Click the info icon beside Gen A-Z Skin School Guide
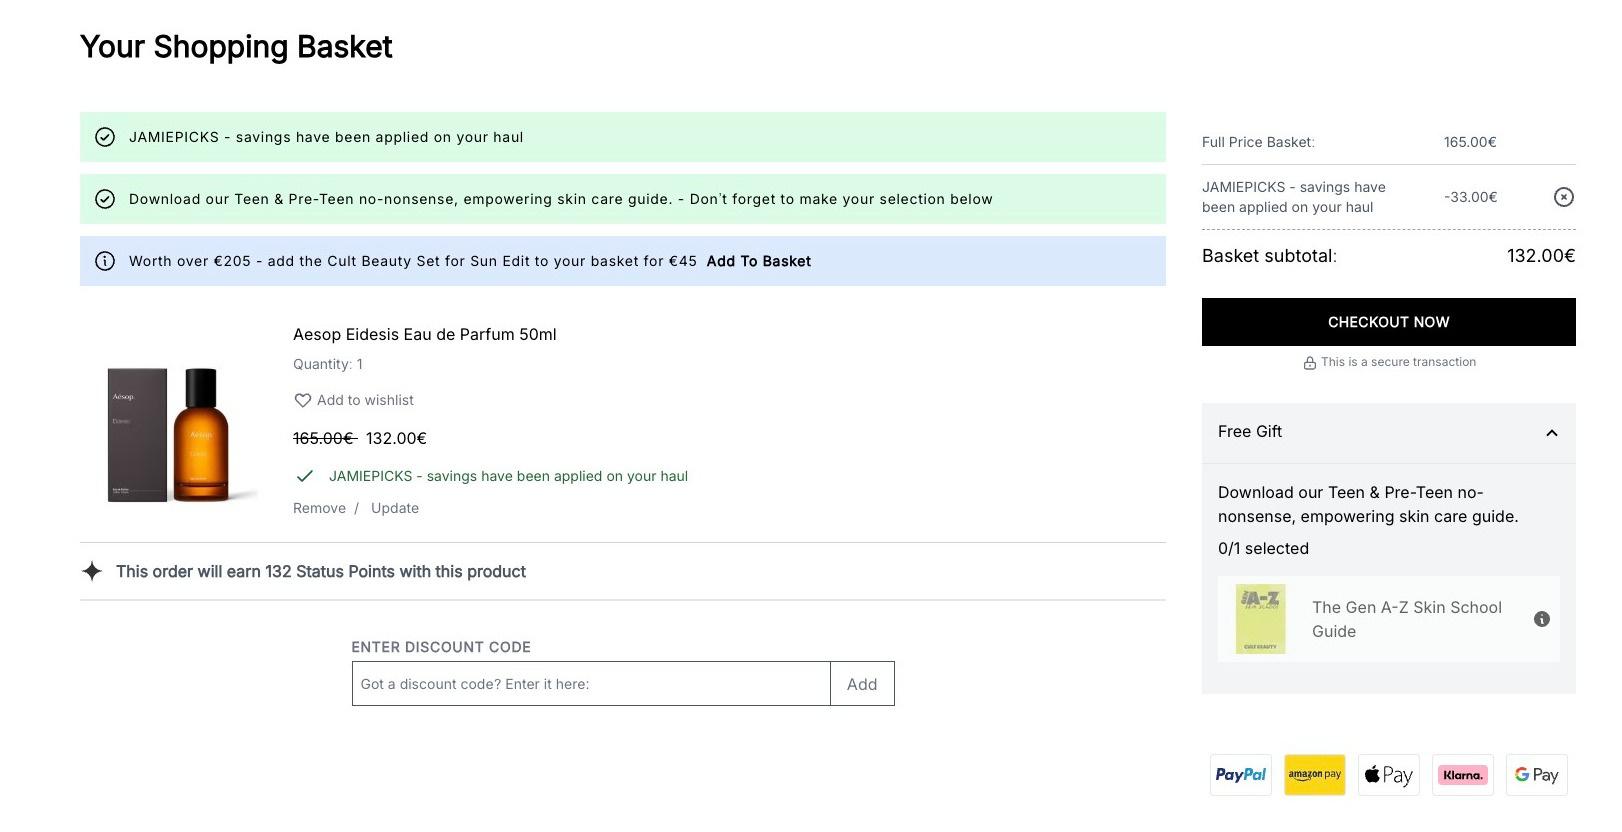The height and width of the screenshot is (832, 1622). click(1541, 619)
